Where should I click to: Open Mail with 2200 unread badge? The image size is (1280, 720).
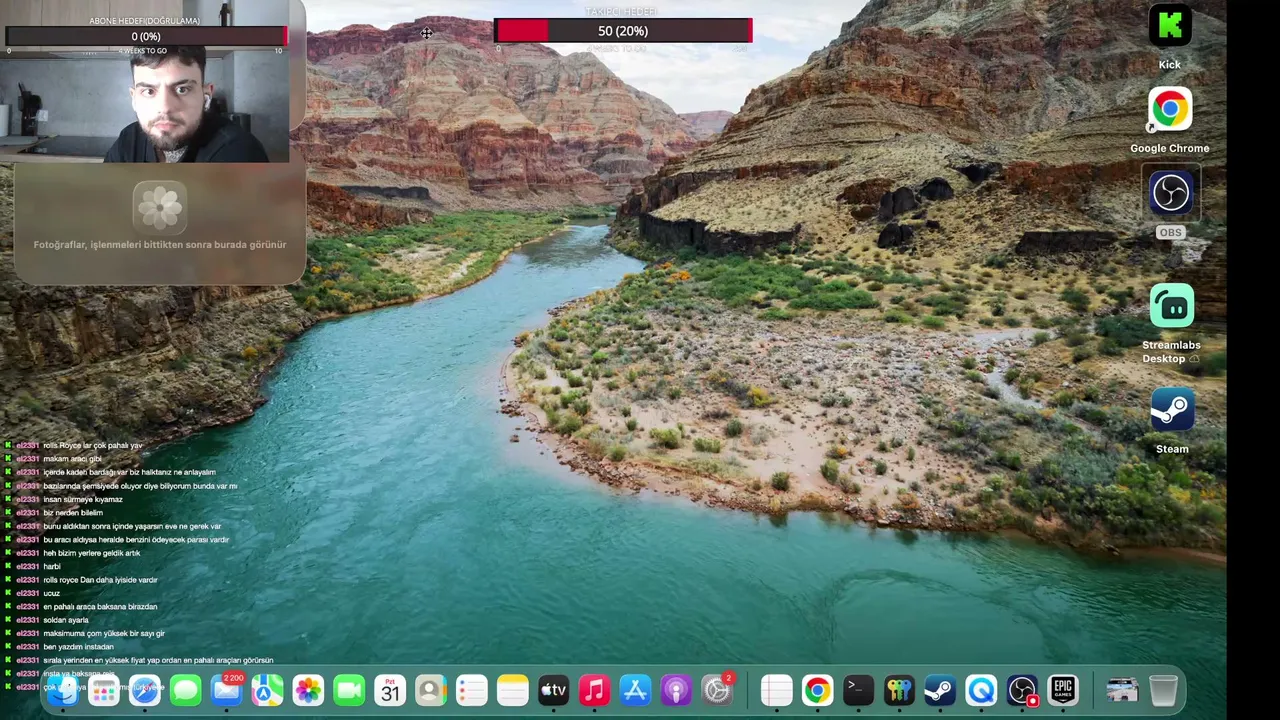(x=227, y=690)
